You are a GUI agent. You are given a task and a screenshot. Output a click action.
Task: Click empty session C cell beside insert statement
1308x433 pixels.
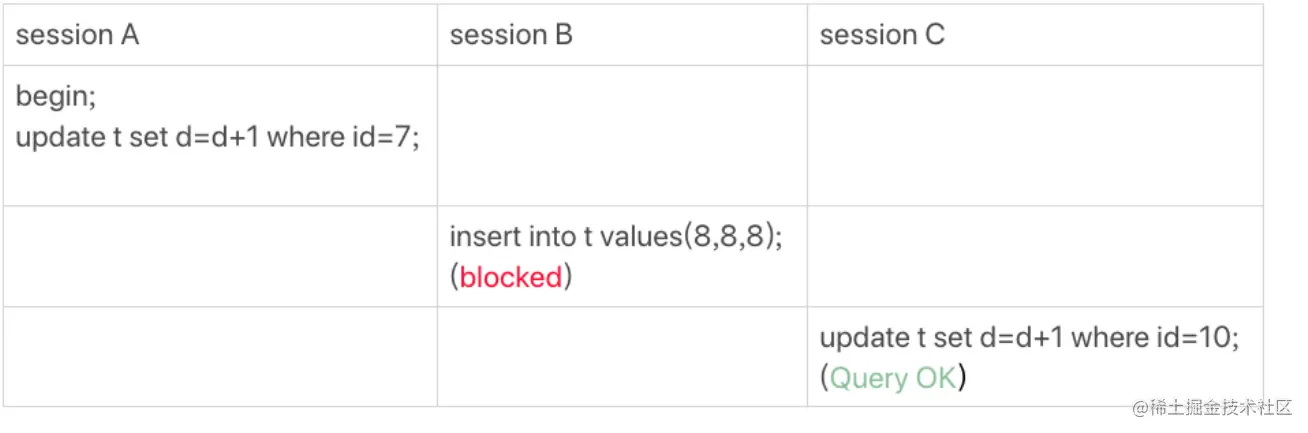pos(1035,256)
